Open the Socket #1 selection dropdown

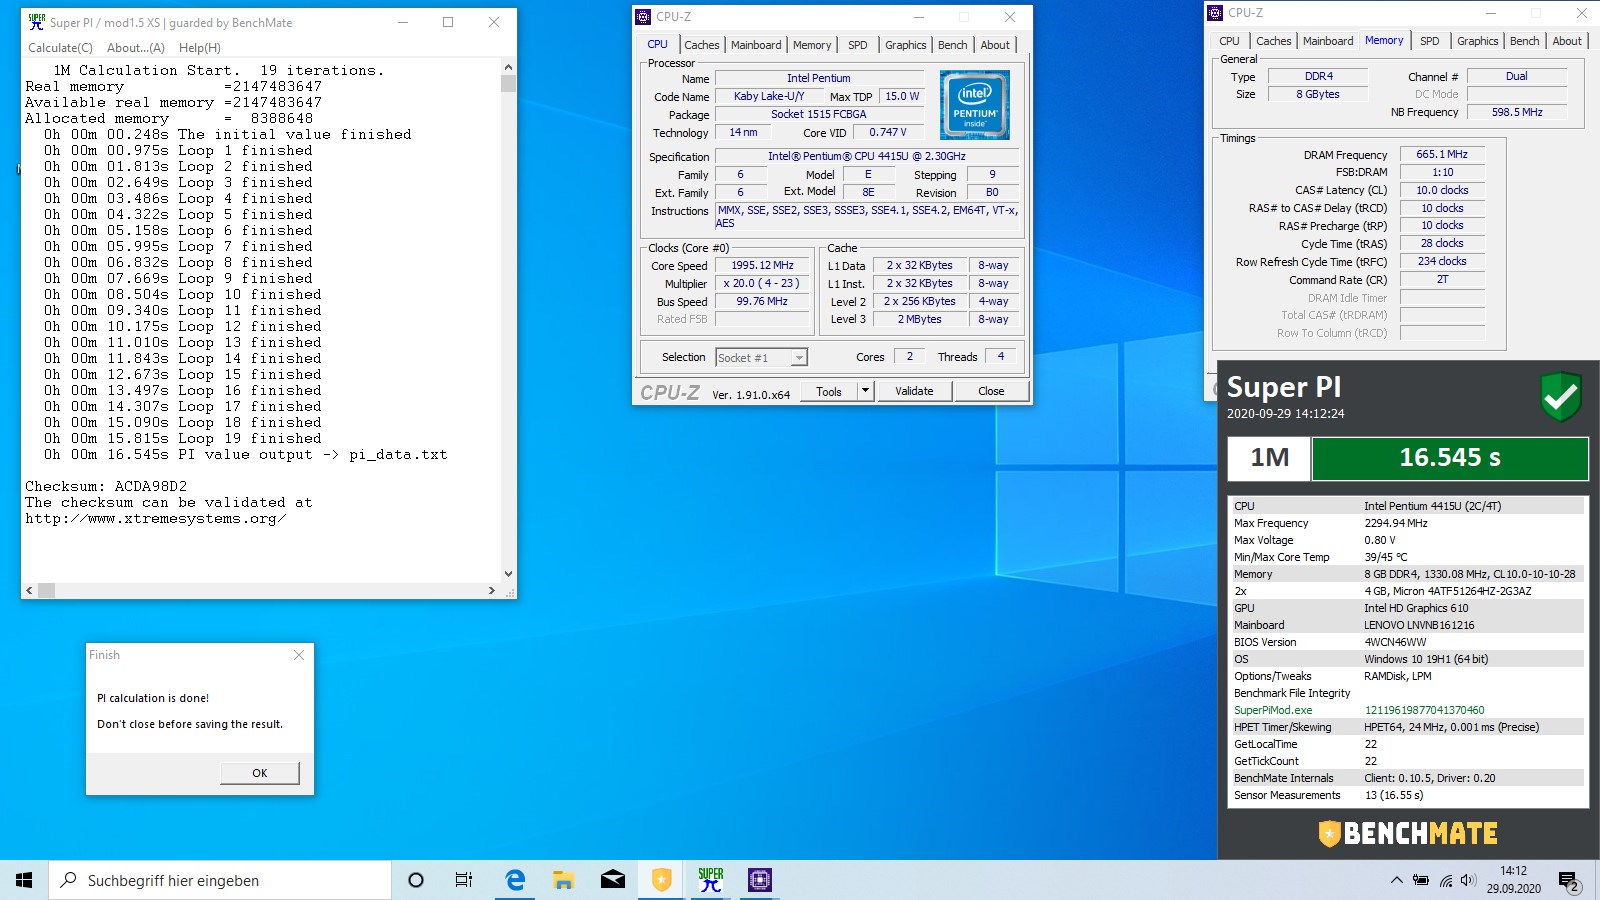tap(799, 357)
